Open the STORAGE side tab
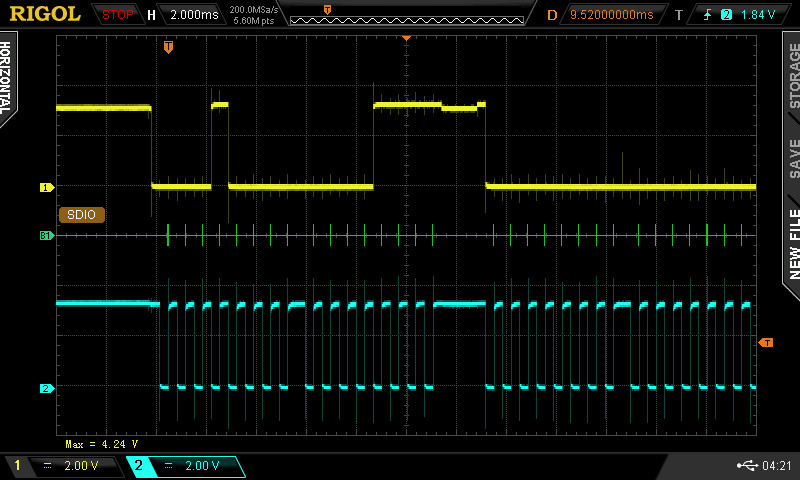800x480 pixels. pyautogui.click(x=793, y=75)
